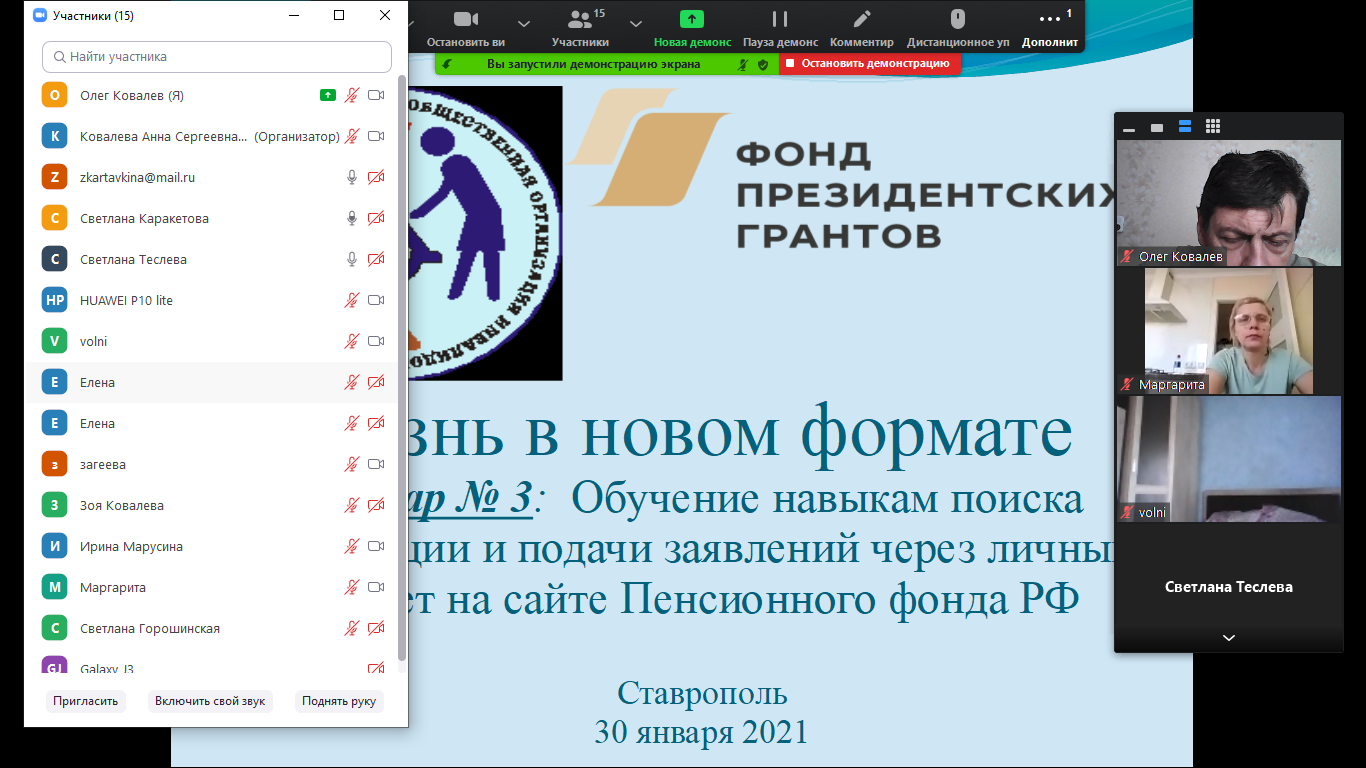Image resolution: width=1366 pixels, height=768 pixels.
Task: Select participant name Светлана Горошинская
Action: tap(150, 628)
